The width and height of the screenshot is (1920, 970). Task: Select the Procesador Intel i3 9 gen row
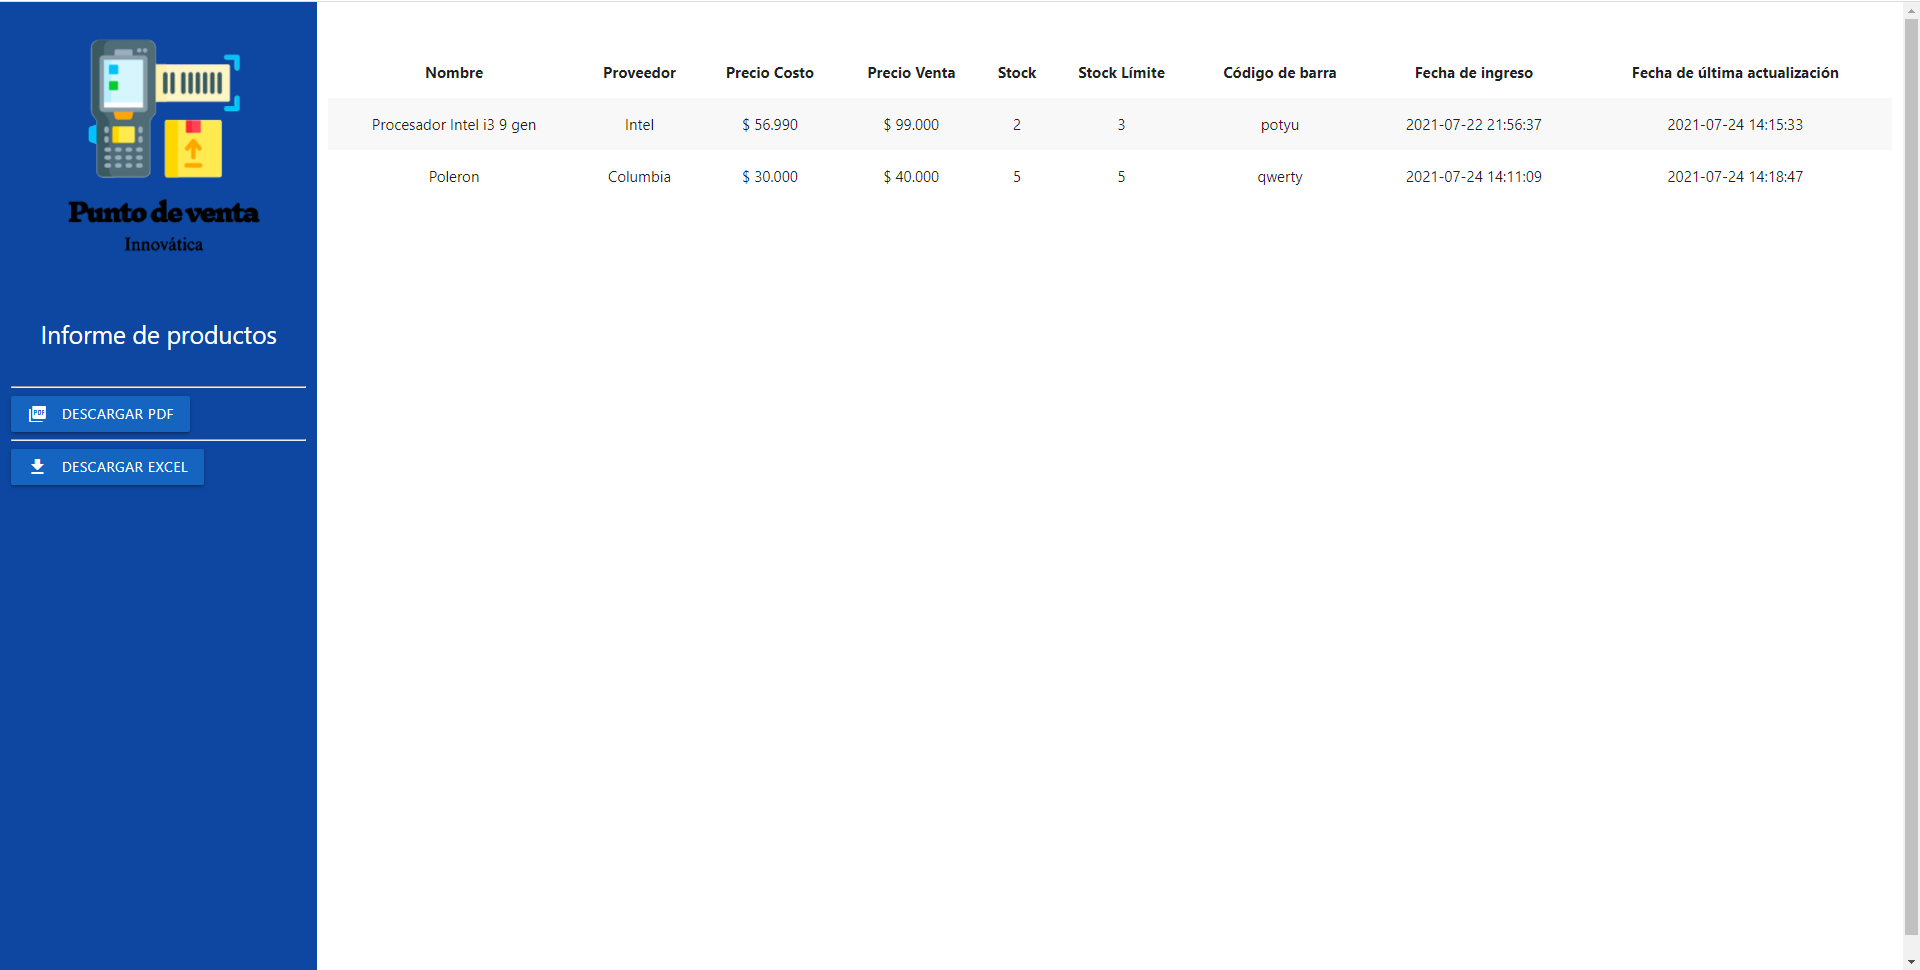coord(454,125)
